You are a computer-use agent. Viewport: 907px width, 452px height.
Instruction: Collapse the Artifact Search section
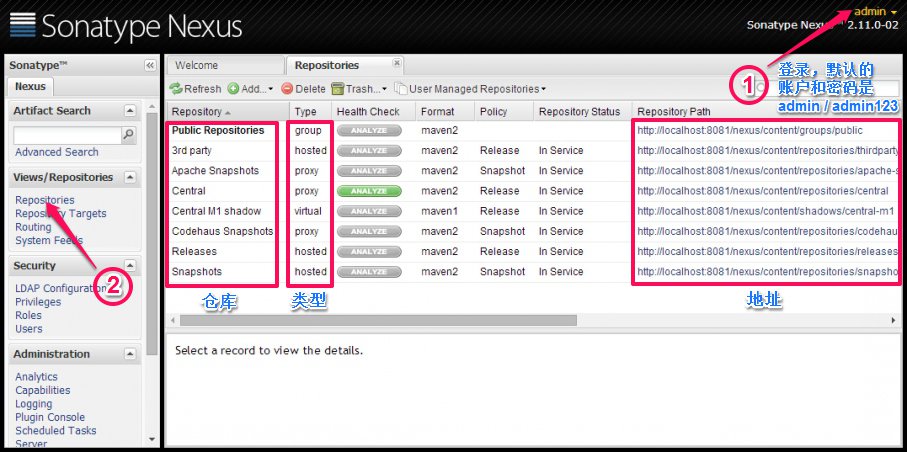pyautogui.click(x=130, y=111)
